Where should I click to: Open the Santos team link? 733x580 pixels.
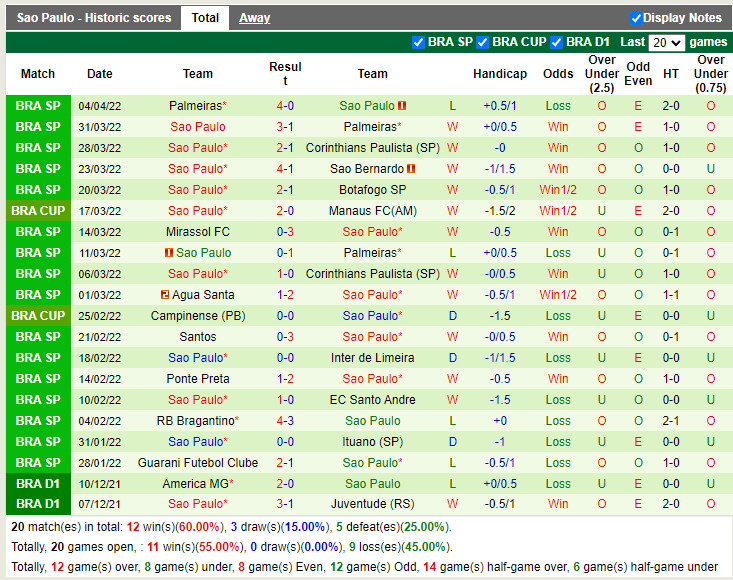click(198, 337)
